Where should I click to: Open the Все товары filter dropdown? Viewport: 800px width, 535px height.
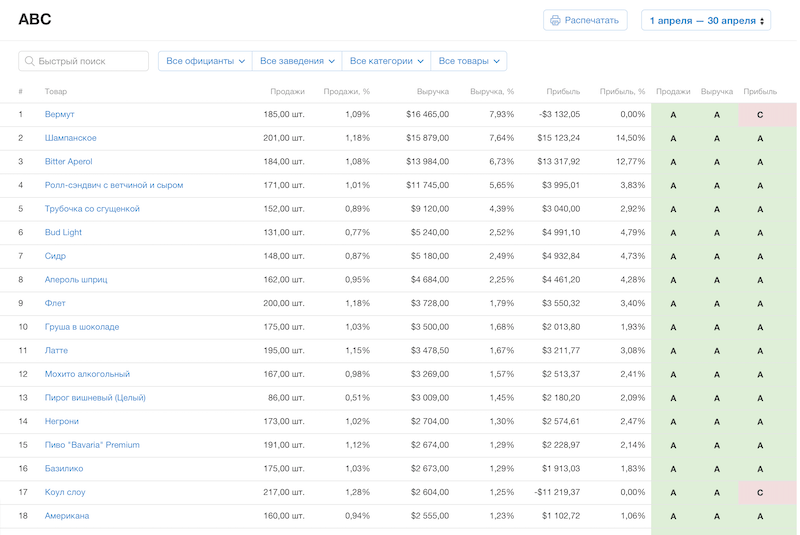pos(468,61)
